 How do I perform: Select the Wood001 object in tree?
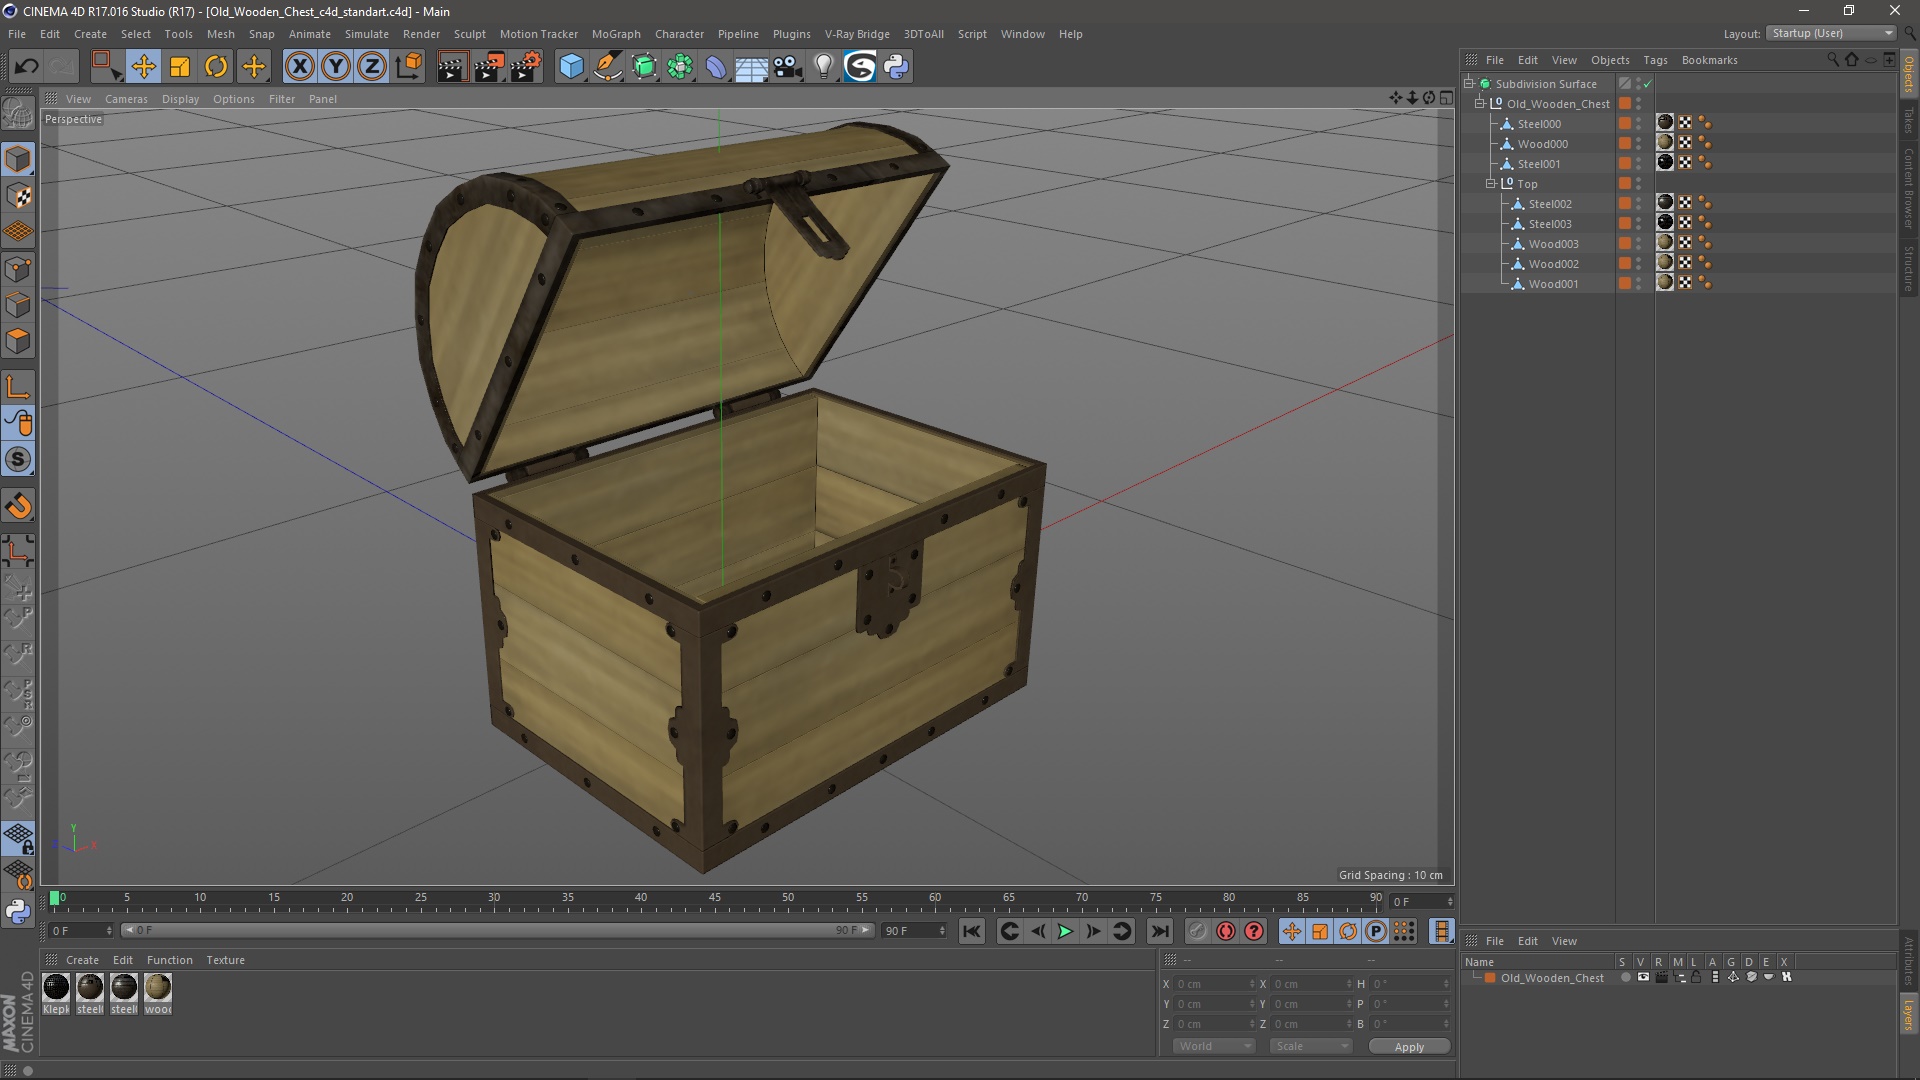pos(1553,284)
